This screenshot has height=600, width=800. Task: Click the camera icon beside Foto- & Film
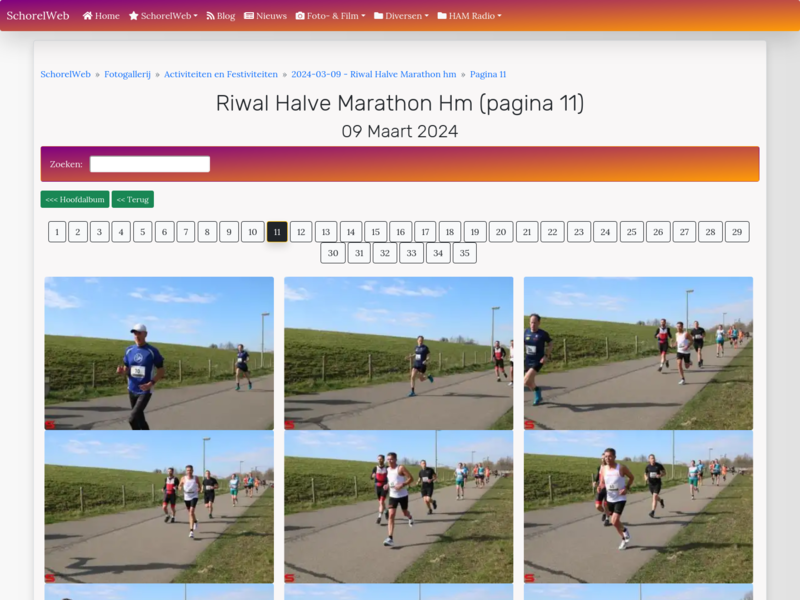[x=300, y=16]
